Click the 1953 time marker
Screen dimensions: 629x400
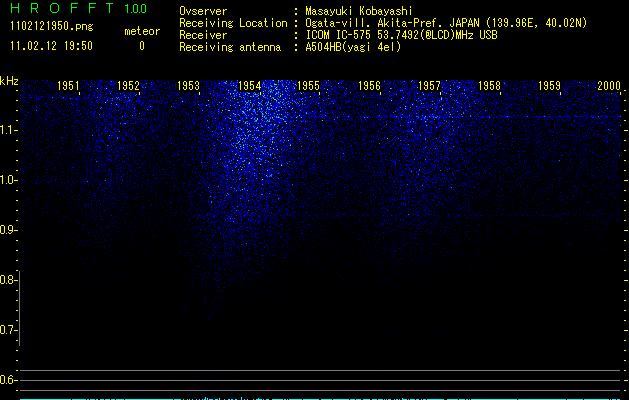(x=189, y=86)
